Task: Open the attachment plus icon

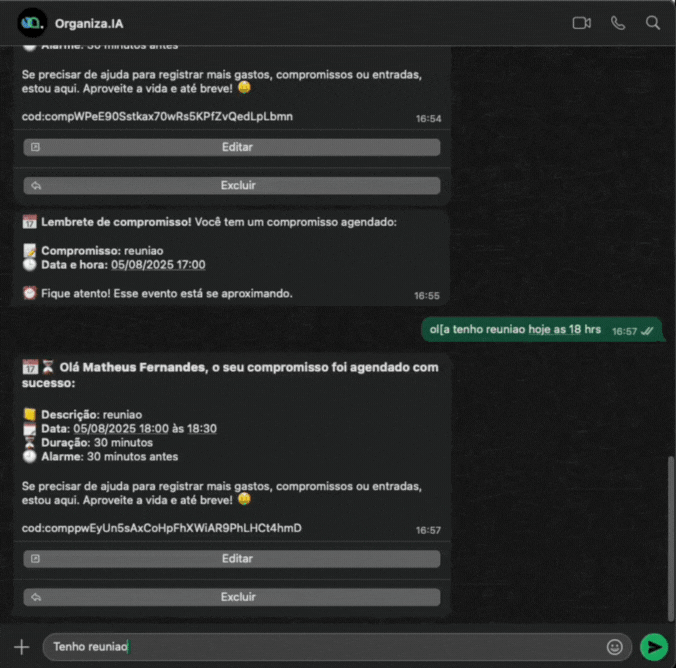Action: (x=21, y=646)
